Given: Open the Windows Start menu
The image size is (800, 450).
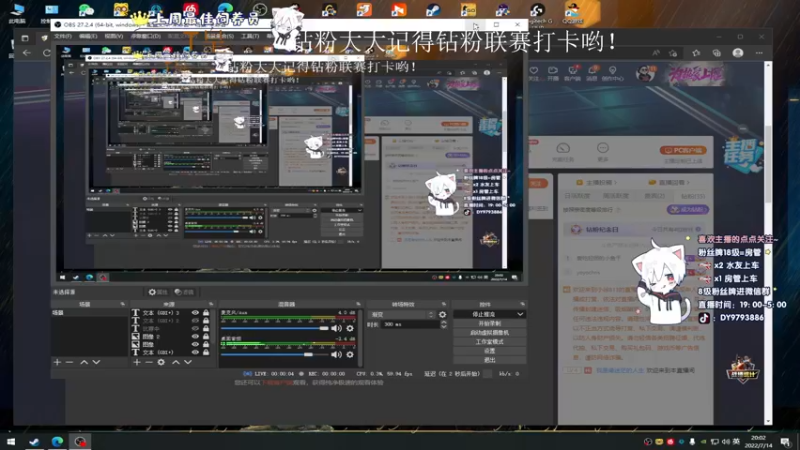Looking at the screenshot, I should pyautogui.click(x=11, y=441).
